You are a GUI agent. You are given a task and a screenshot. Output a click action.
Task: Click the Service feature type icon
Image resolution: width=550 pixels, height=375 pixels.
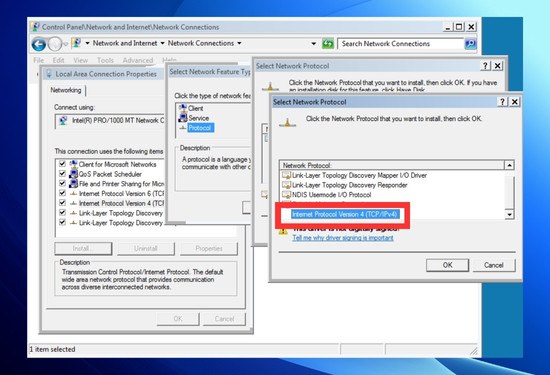[183, 118]
